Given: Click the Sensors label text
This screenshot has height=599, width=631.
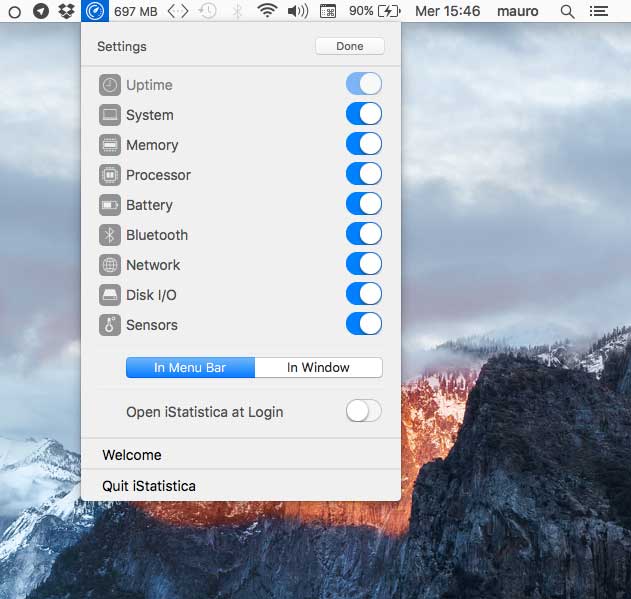Looking at the screenshot, I should (152, 325).
